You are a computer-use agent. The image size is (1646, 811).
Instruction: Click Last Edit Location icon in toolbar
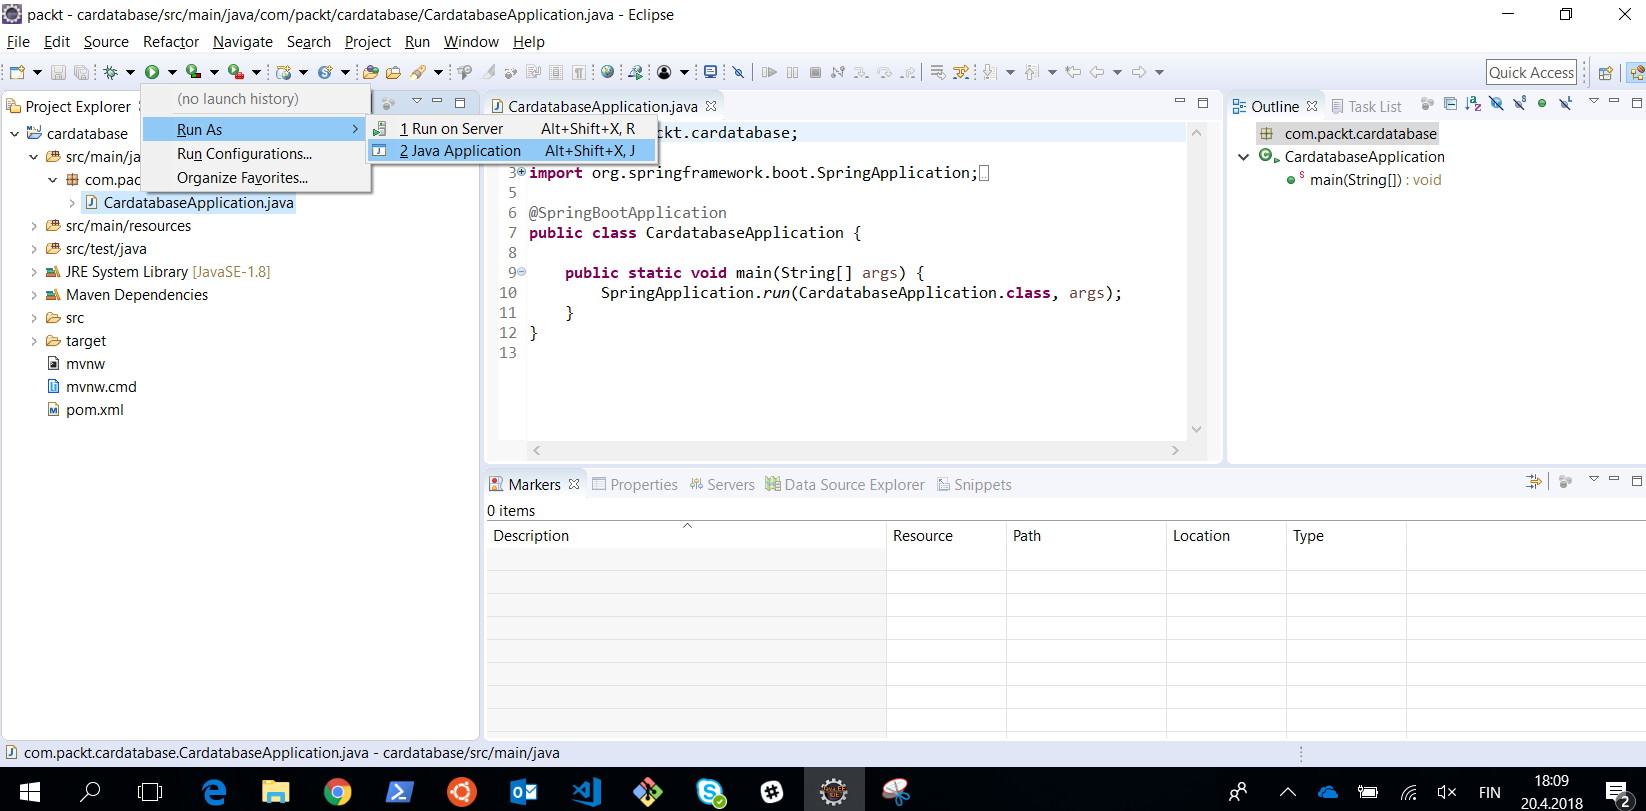(1073, 72)
